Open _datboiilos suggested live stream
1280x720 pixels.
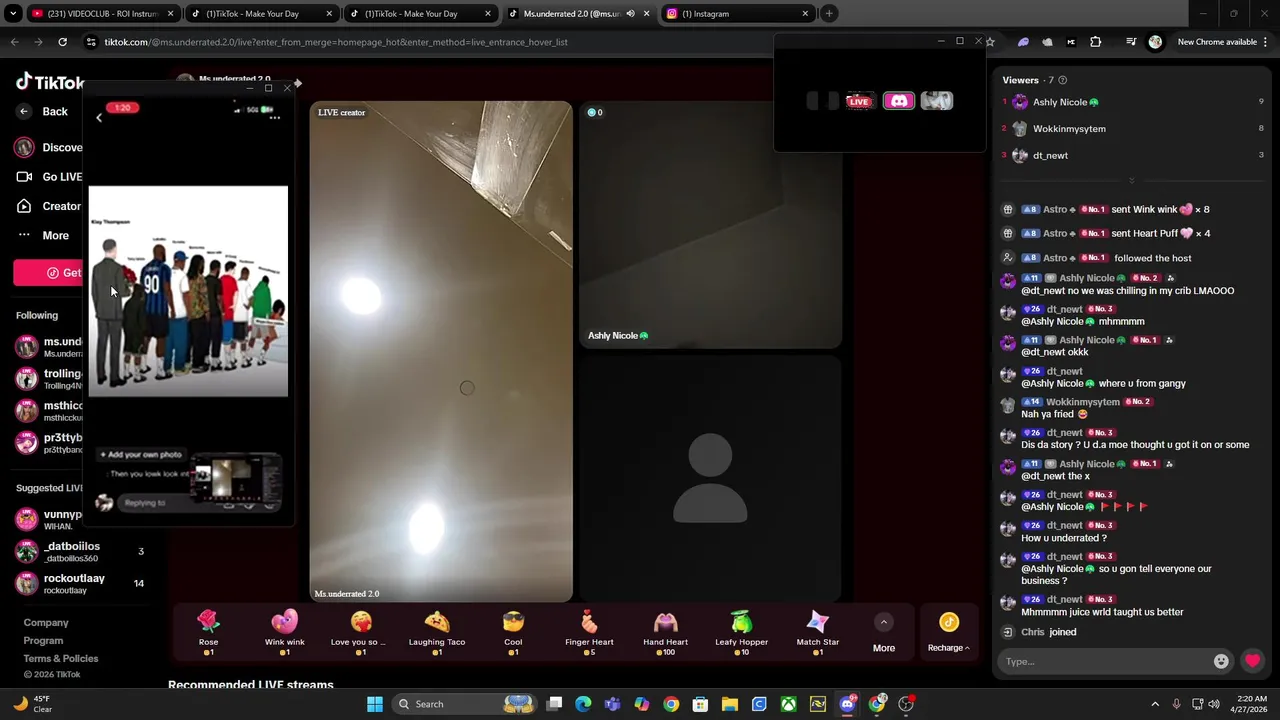[80, 551]
